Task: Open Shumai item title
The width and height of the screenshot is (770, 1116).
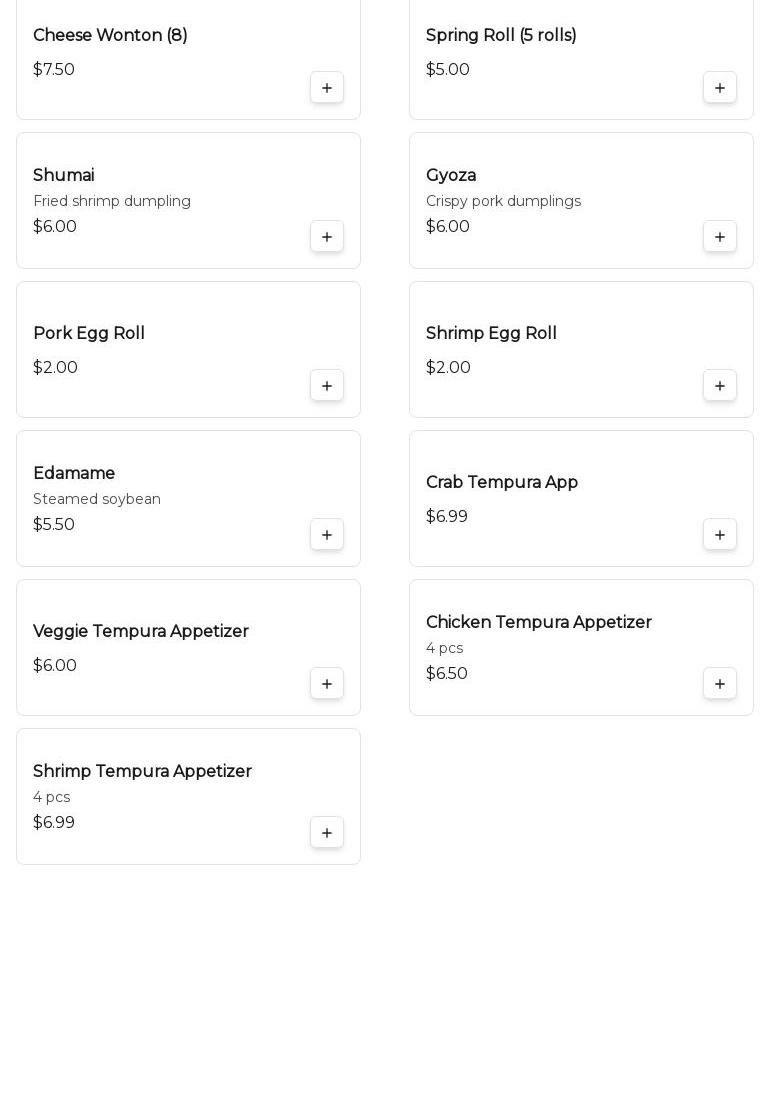Action: (64, 176)
